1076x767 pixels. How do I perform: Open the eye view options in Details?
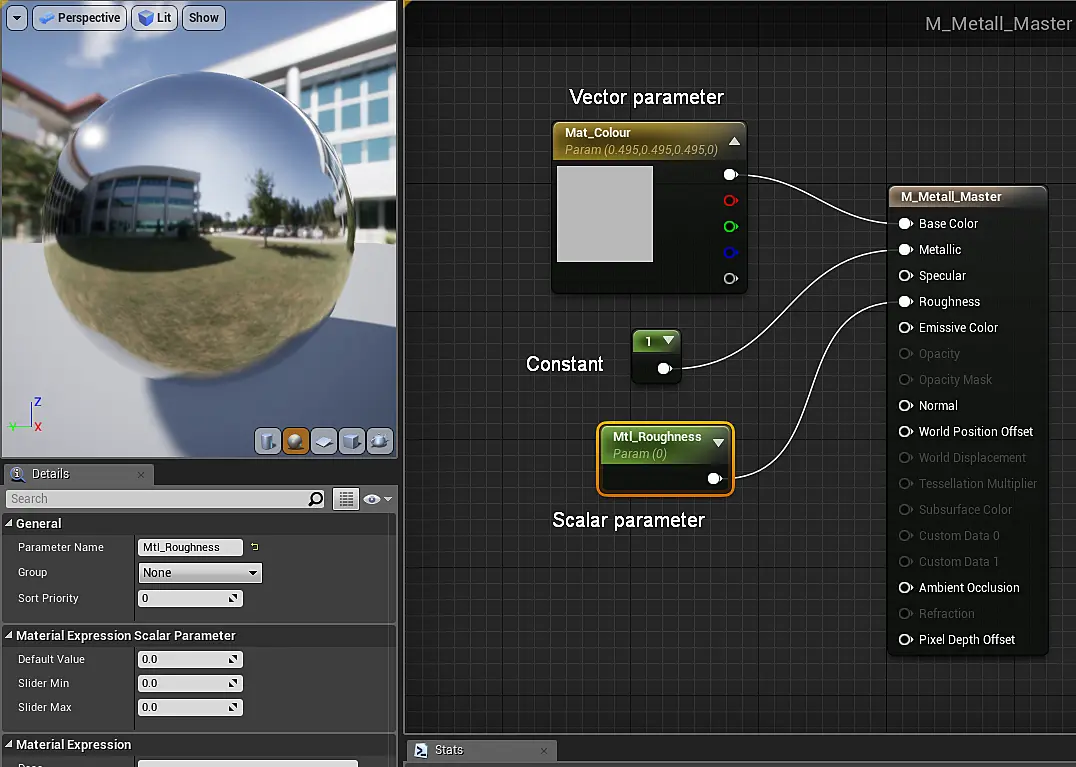point(377,499)
